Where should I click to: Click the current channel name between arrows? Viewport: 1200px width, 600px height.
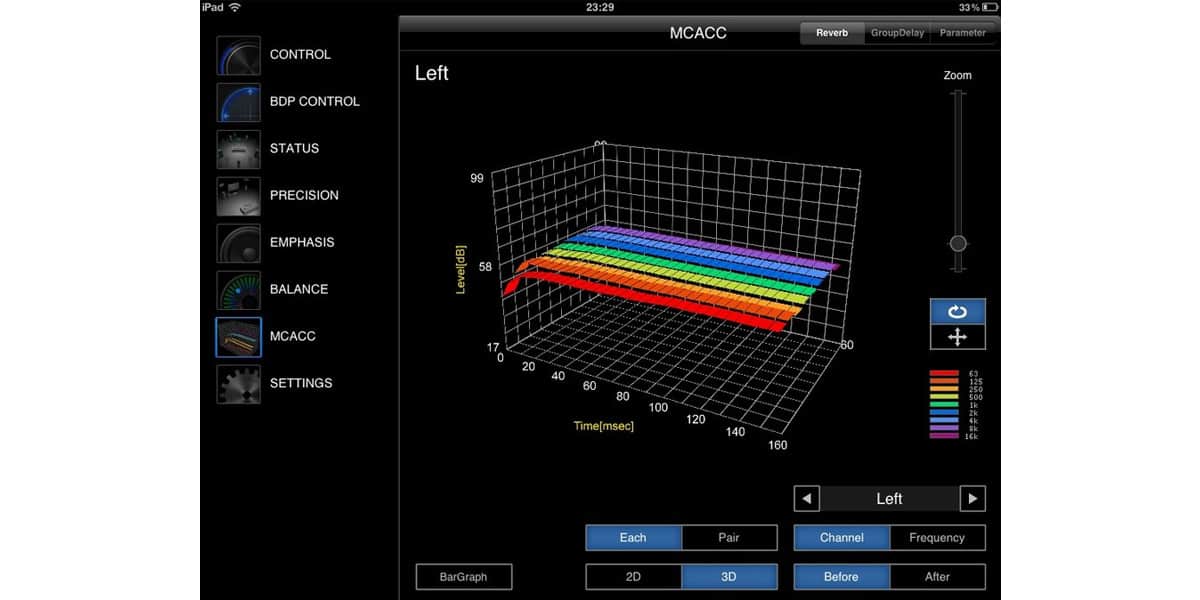point(889,499)
